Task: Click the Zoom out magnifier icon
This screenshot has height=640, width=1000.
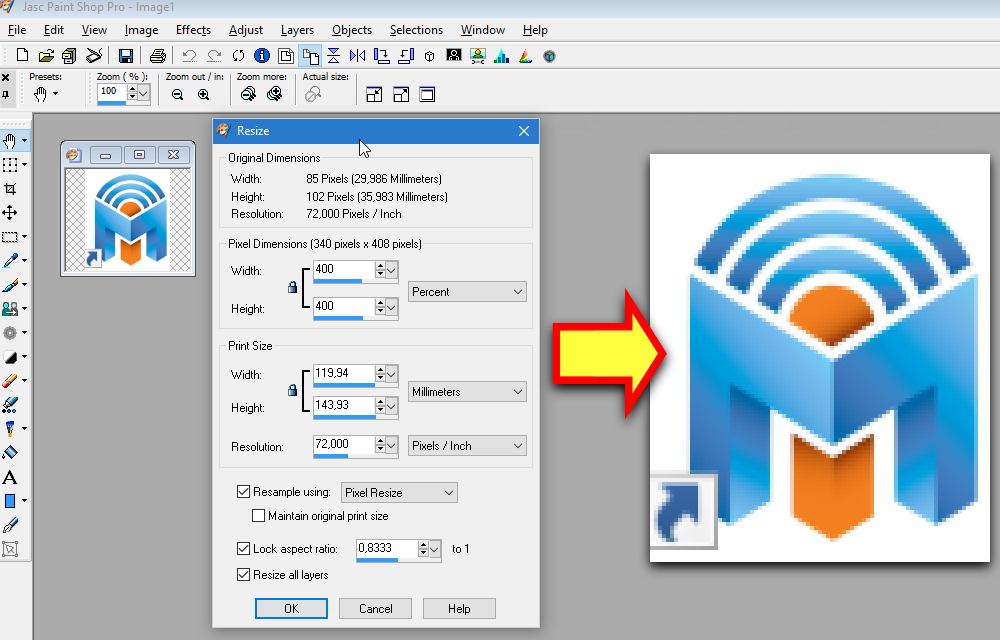Action: (x=177, y=94)
